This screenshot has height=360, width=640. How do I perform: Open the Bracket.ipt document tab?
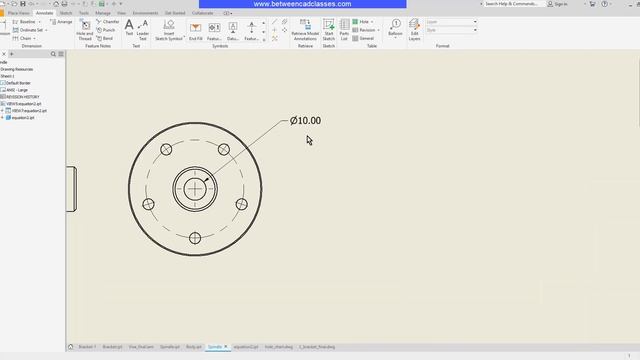[x=112, y=347]
